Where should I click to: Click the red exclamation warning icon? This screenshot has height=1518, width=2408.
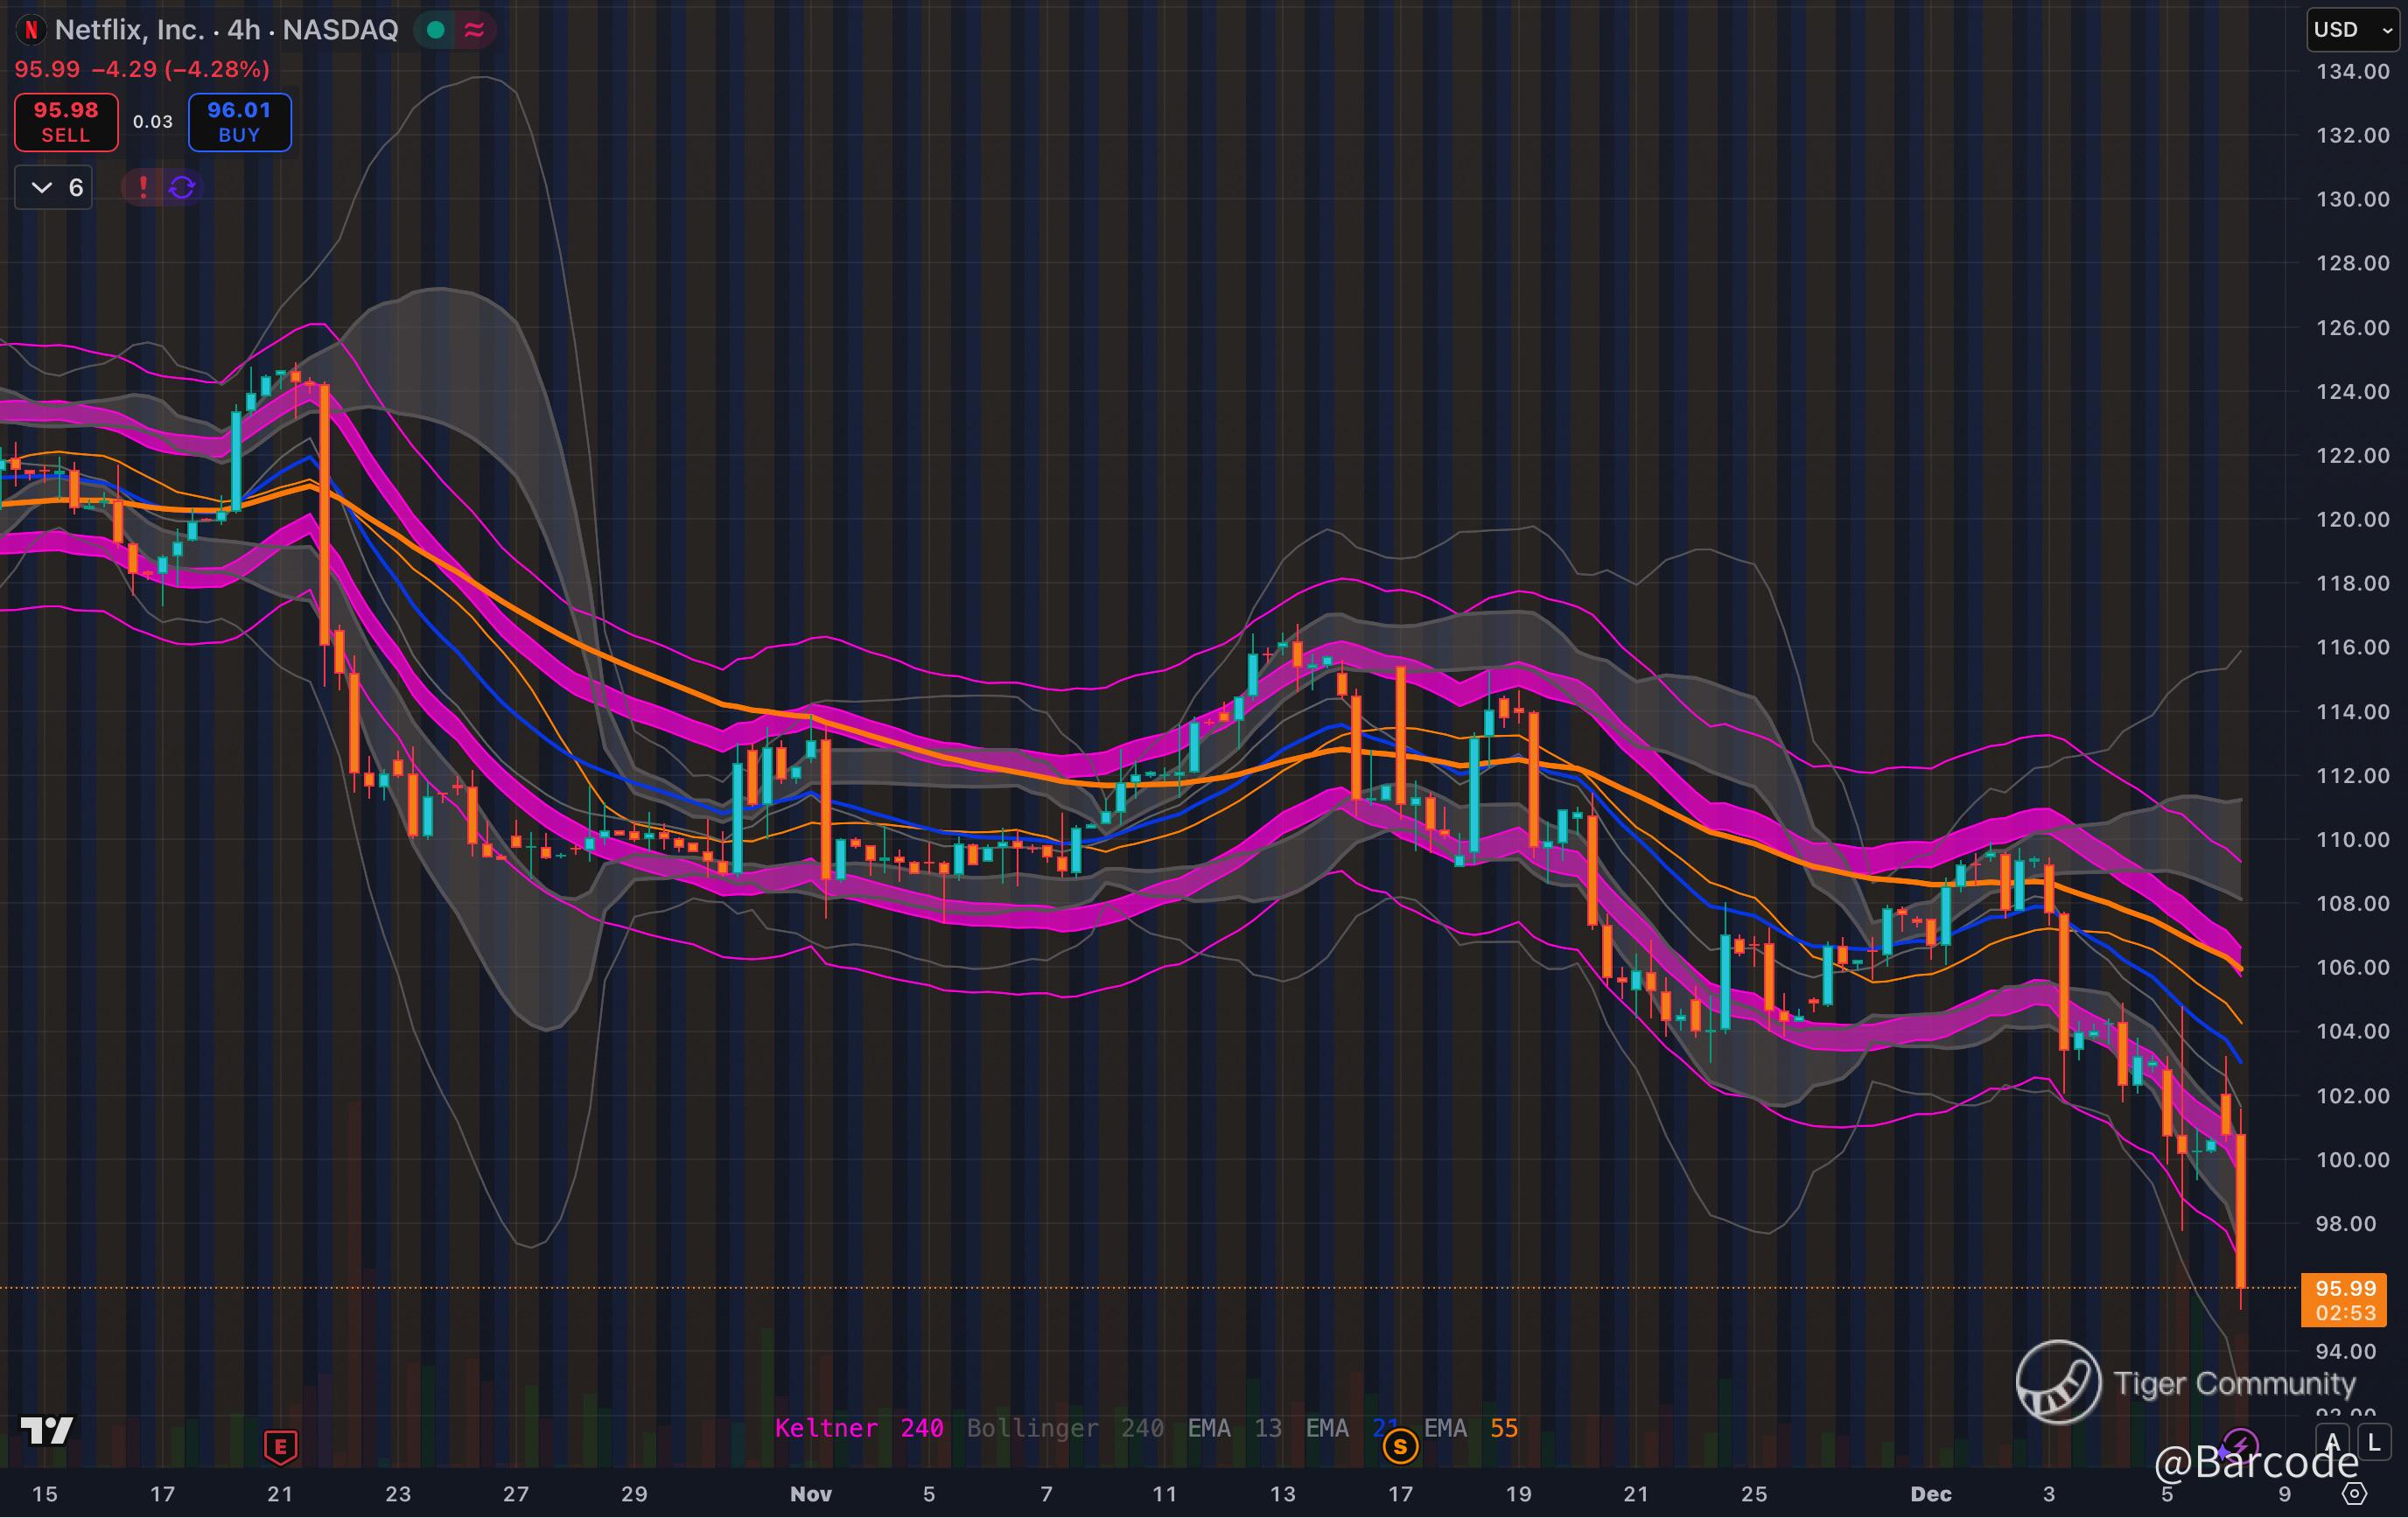click(143, 187)
